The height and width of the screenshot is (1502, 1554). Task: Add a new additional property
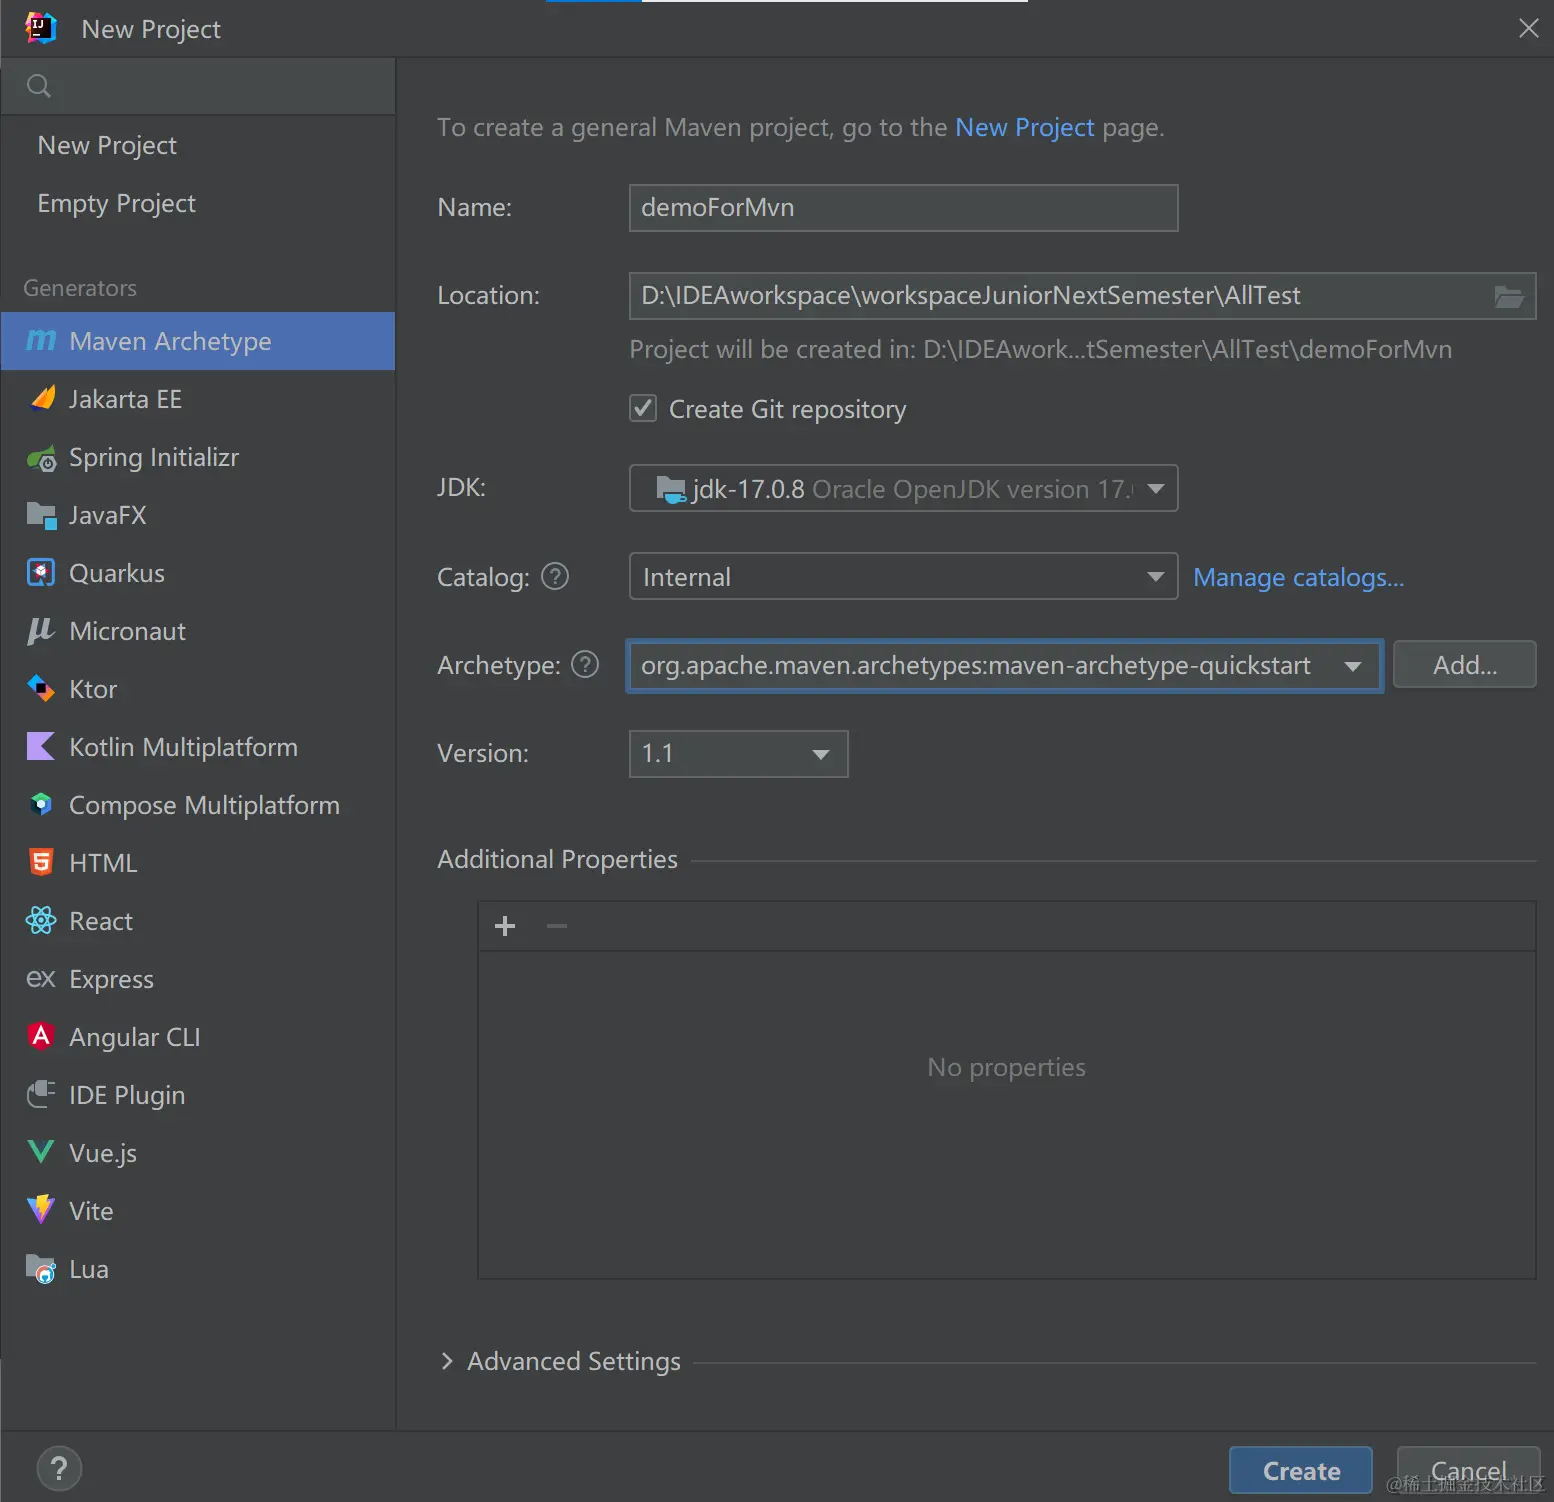click(x=505, y=926)
